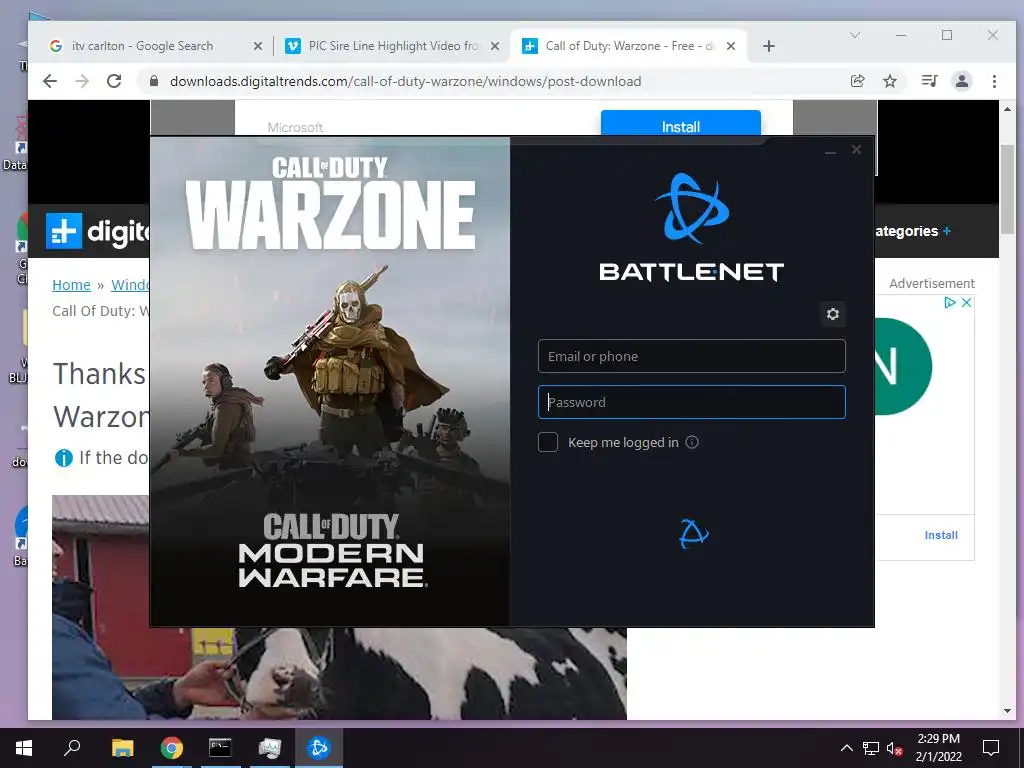This screenshot has height=768, width=1024.
Task: Click the Chrome address bar URL
Action: (405, 81)
